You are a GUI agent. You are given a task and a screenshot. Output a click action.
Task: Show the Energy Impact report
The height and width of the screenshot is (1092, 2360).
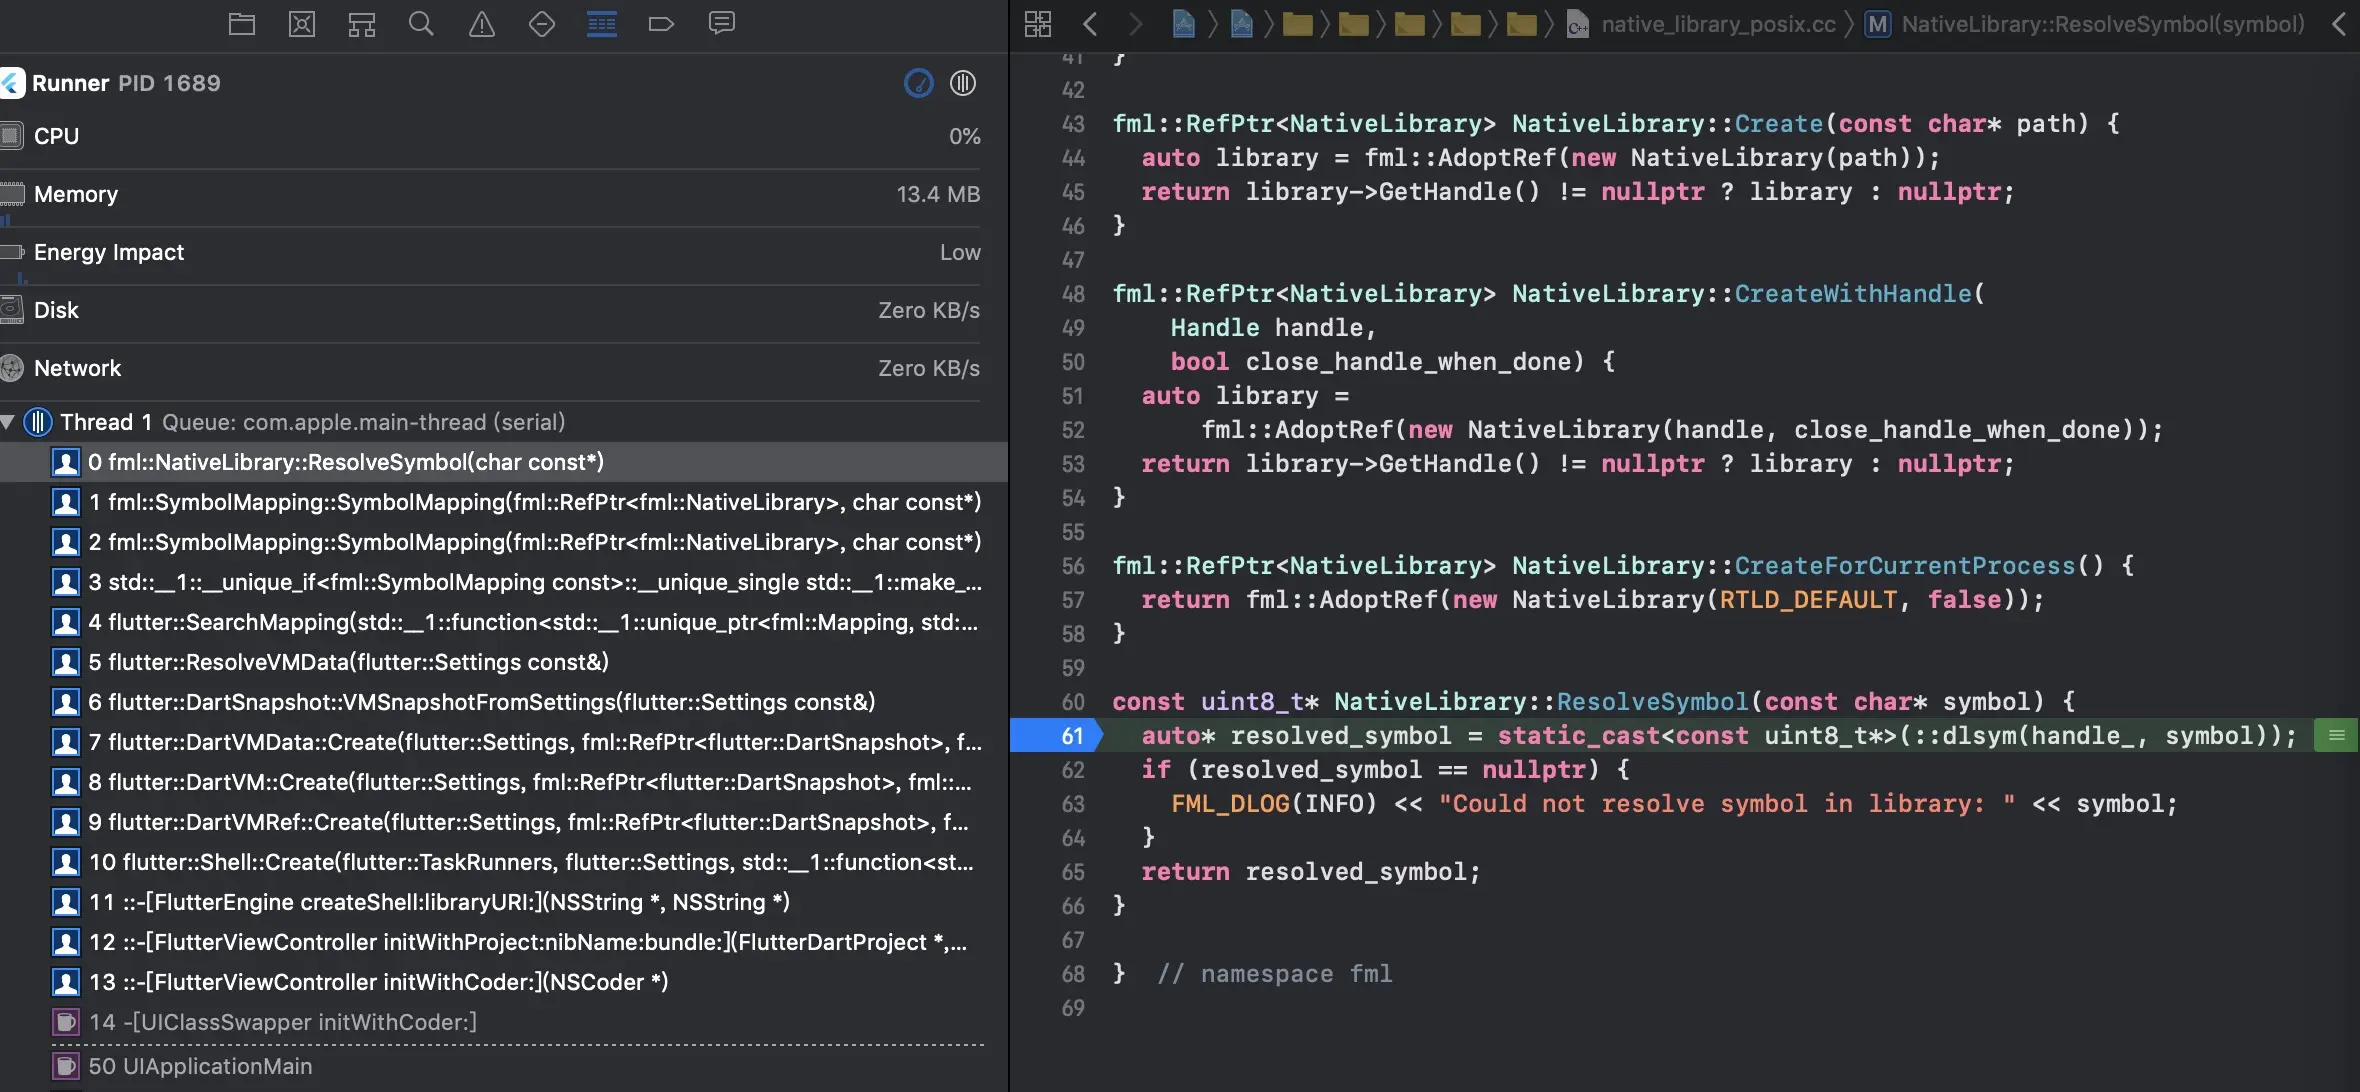pyautogui.click(x=490, y=252)
